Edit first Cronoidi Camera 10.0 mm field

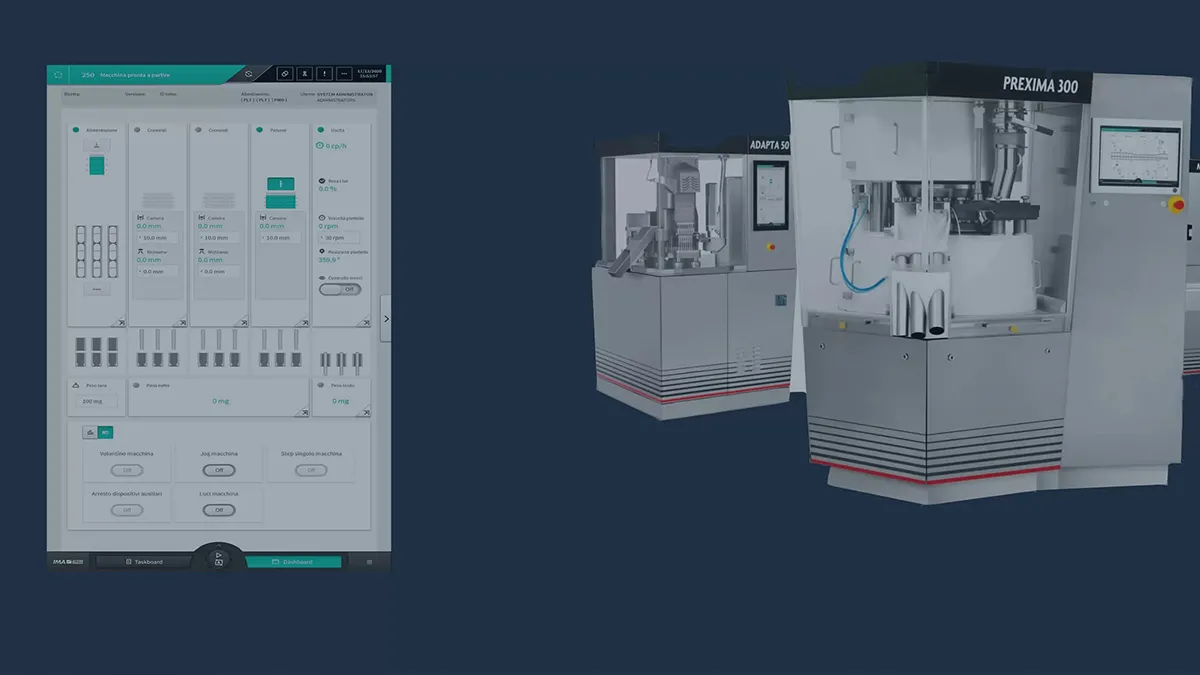pyautogui.click(x=158, y=238)
